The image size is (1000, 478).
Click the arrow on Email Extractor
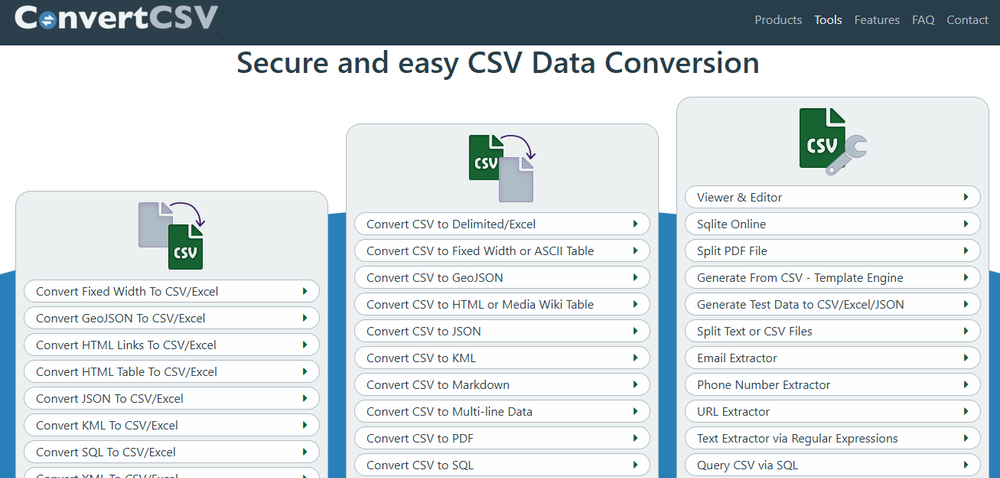pyautogui.click(x=966, y=358)
